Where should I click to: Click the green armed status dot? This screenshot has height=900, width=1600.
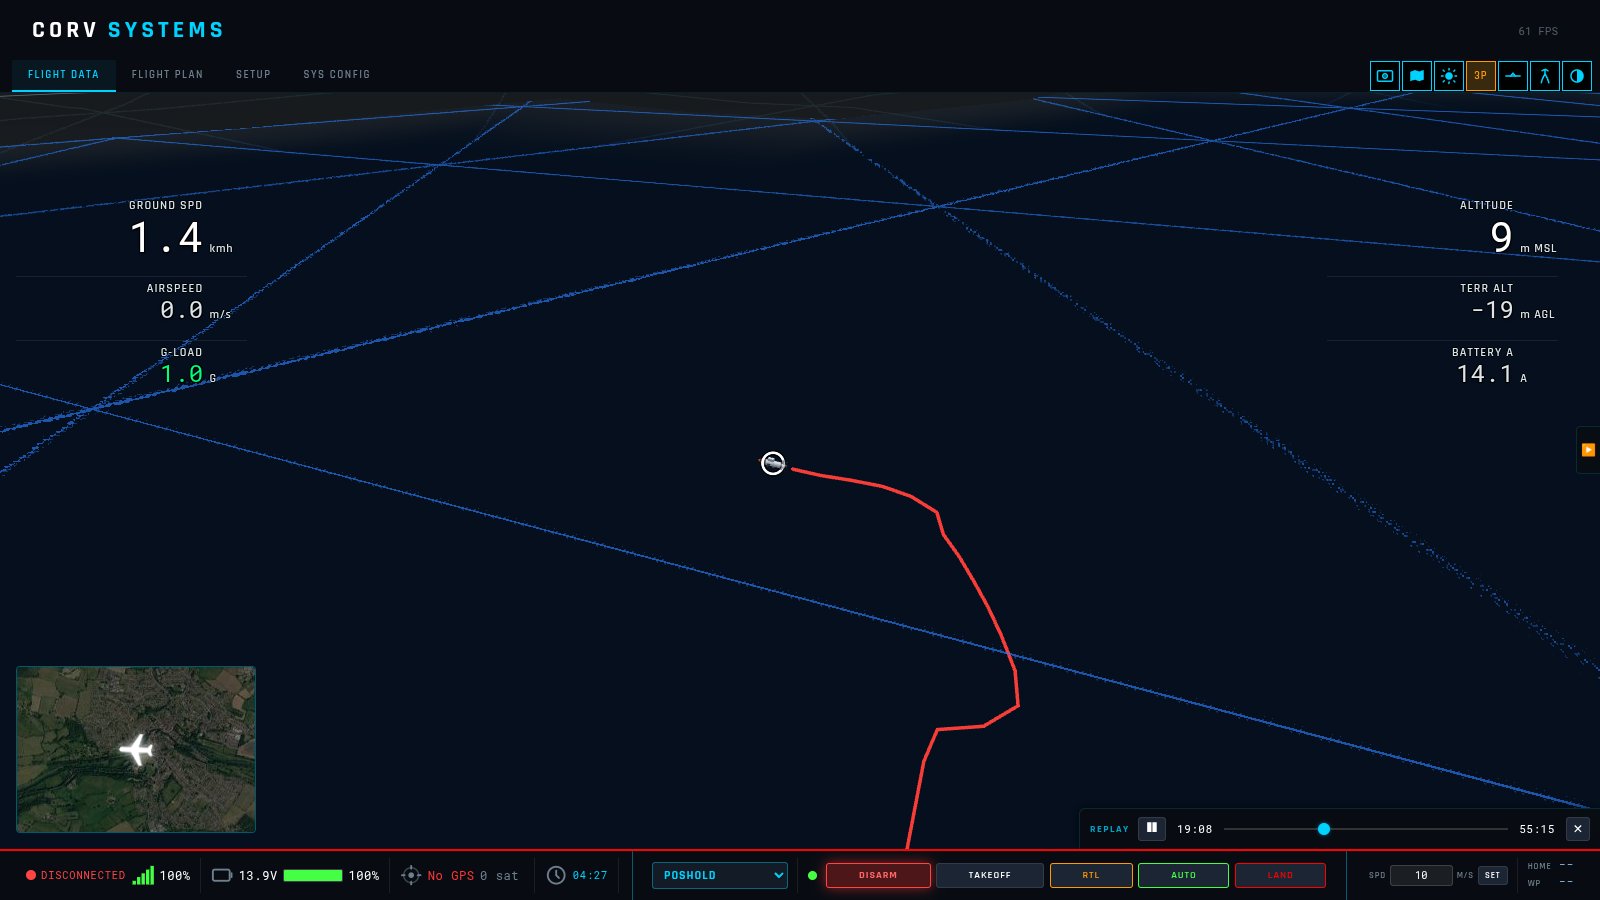pos(812,875)
